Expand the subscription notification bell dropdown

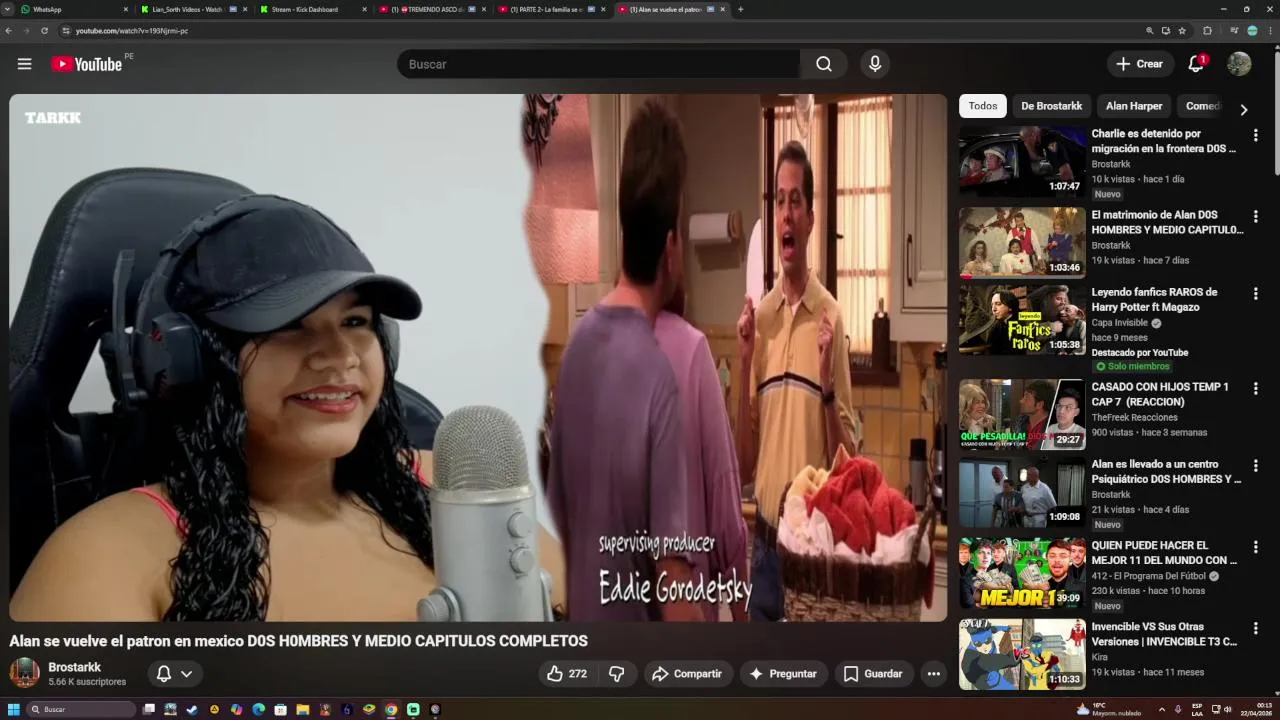pos(174,674)
